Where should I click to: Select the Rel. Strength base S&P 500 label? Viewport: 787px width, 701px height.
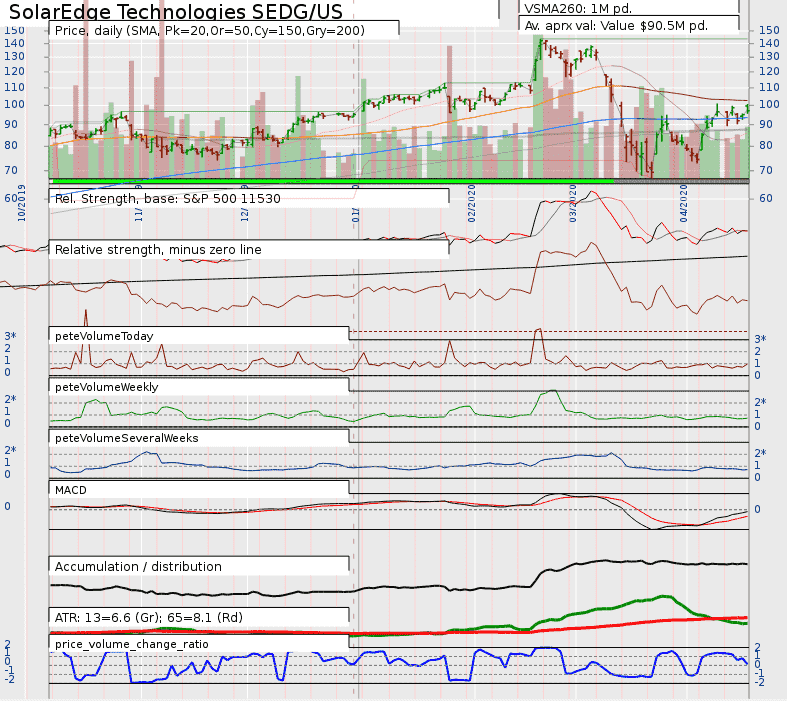coord(168,199)
